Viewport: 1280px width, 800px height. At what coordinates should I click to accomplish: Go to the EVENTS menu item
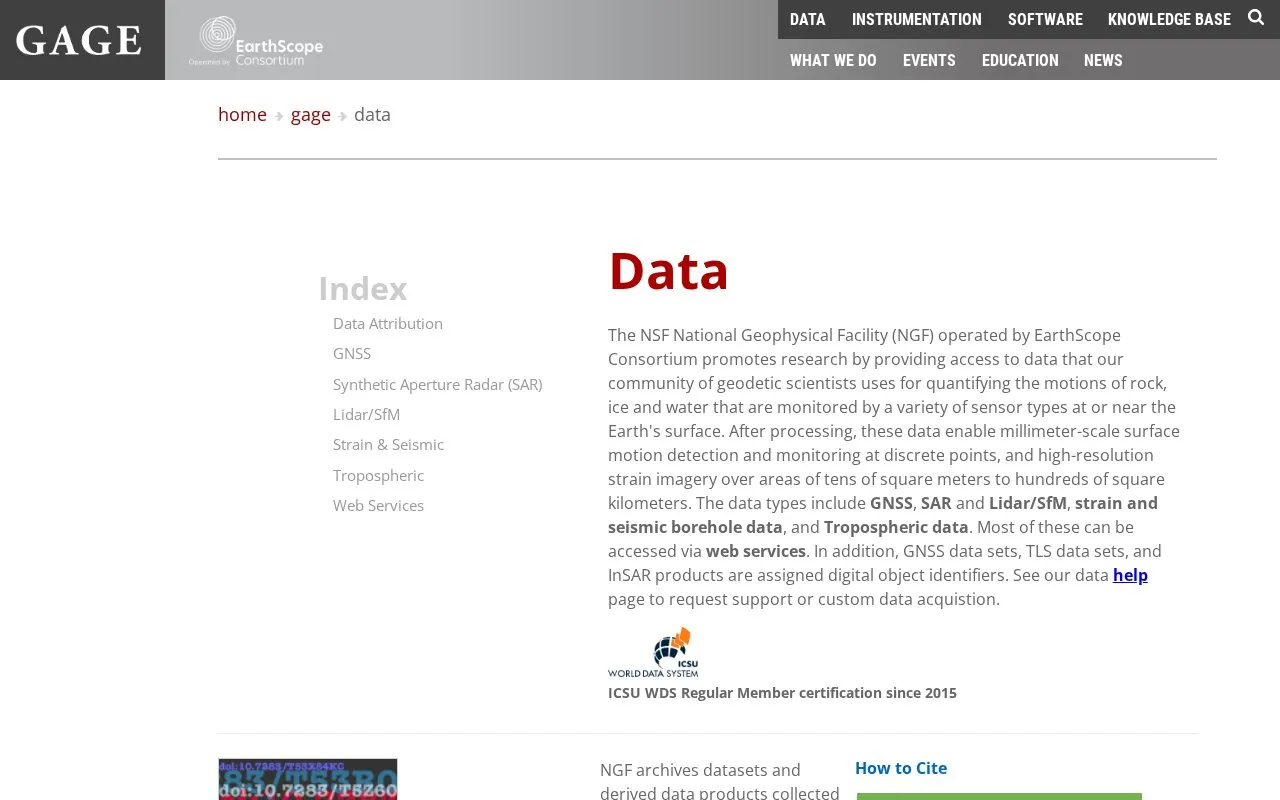coord(929,60)
